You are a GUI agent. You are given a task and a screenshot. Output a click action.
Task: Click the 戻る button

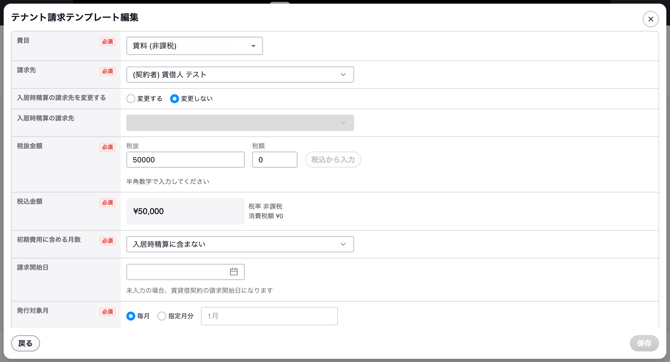[x=25, y=343]
